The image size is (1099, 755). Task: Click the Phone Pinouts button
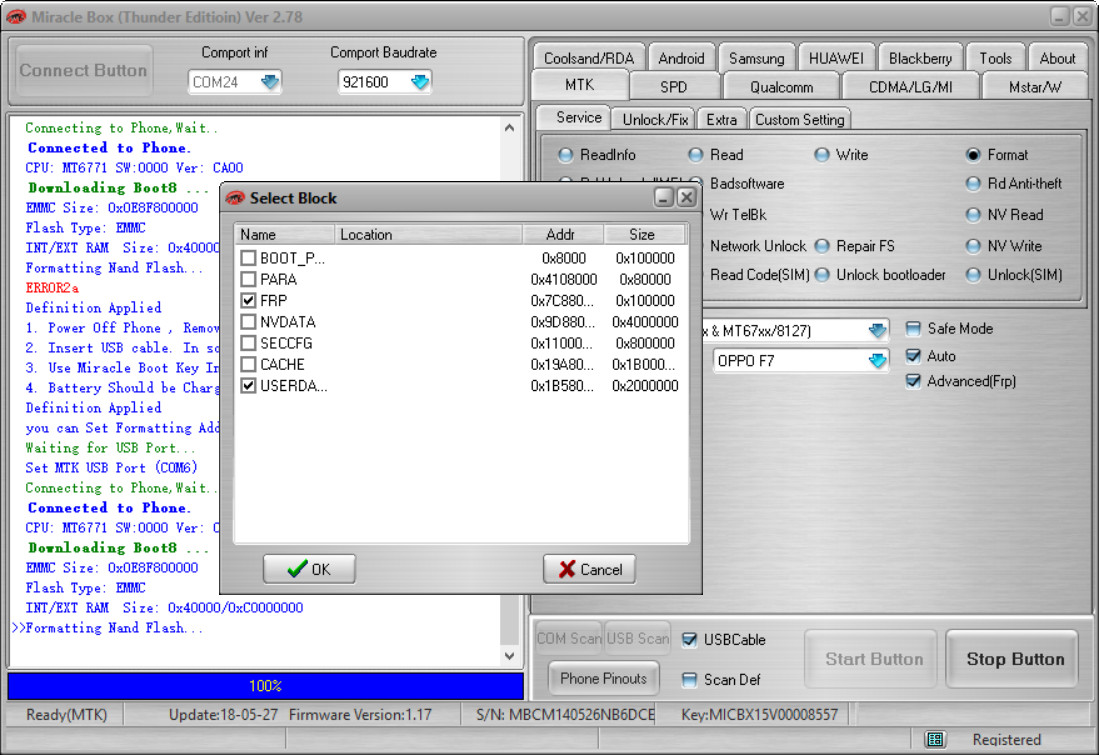(603, 678)
